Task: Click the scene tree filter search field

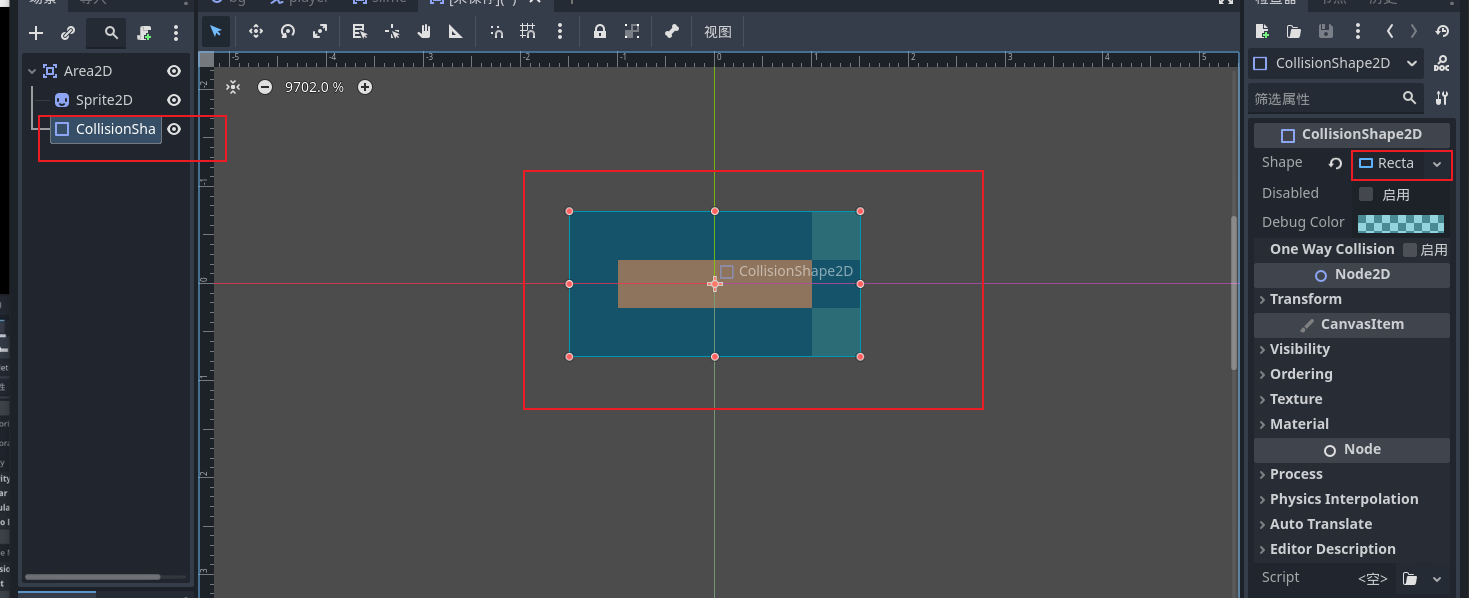Action: tap(106, 33)
